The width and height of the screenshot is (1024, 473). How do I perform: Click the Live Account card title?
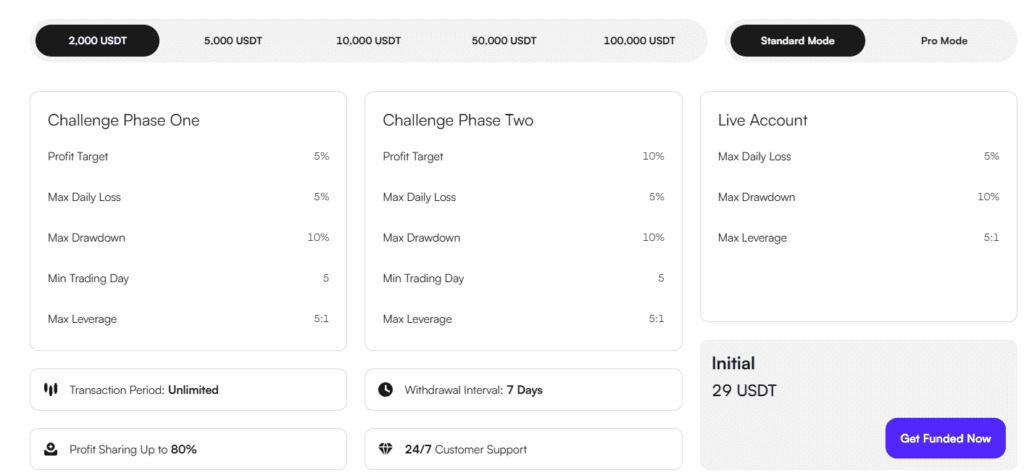tap(763, 120)
